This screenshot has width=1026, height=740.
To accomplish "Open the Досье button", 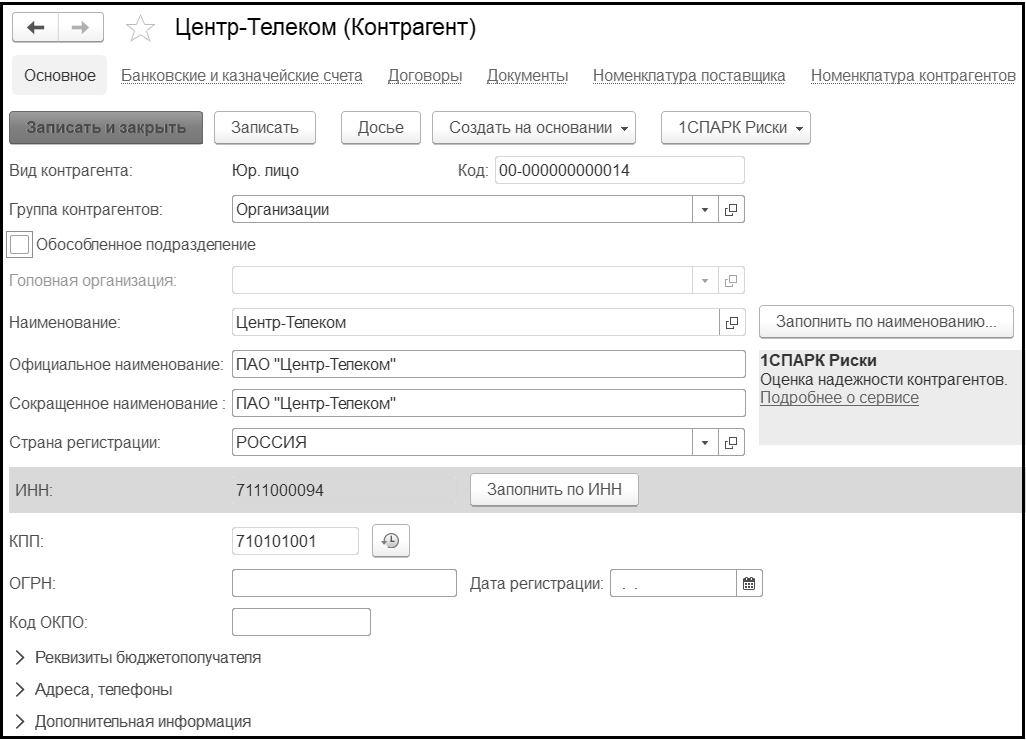I will [381, 128].
